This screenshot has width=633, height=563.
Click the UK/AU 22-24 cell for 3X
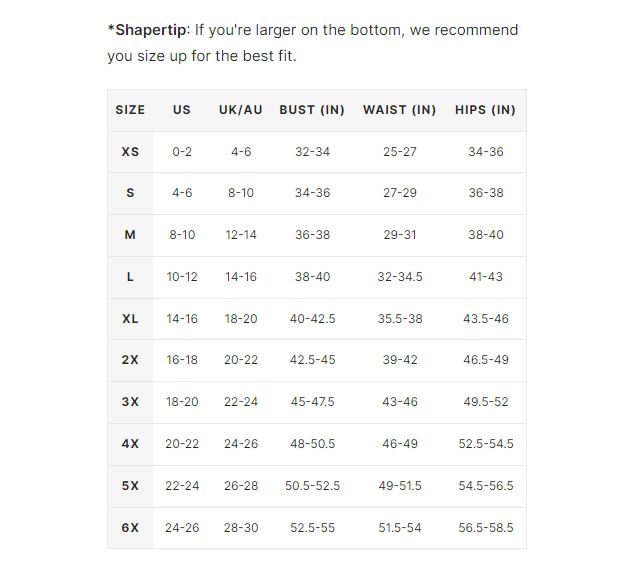pyautogui.click(x=241, y=402)
